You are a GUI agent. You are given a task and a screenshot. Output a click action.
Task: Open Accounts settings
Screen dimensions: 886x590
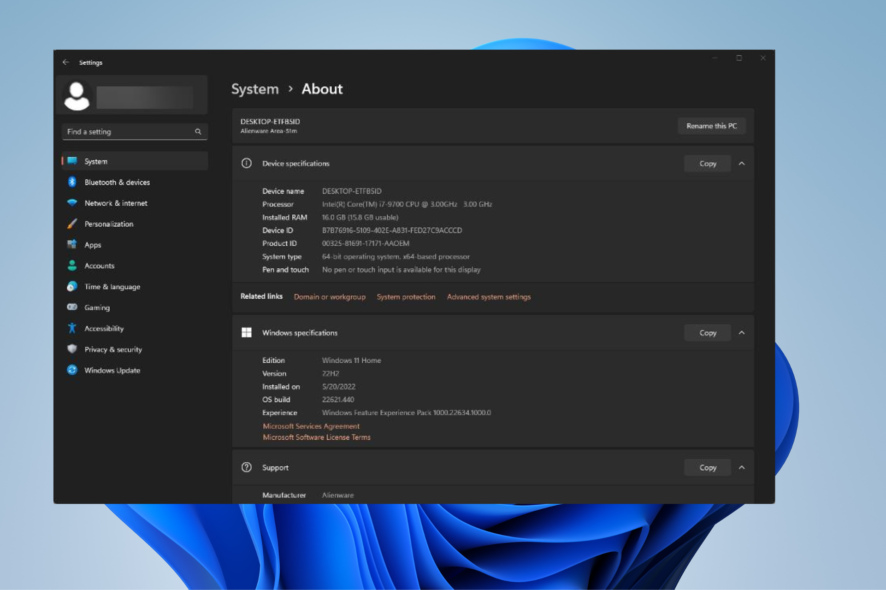click(x=134, y=266)
